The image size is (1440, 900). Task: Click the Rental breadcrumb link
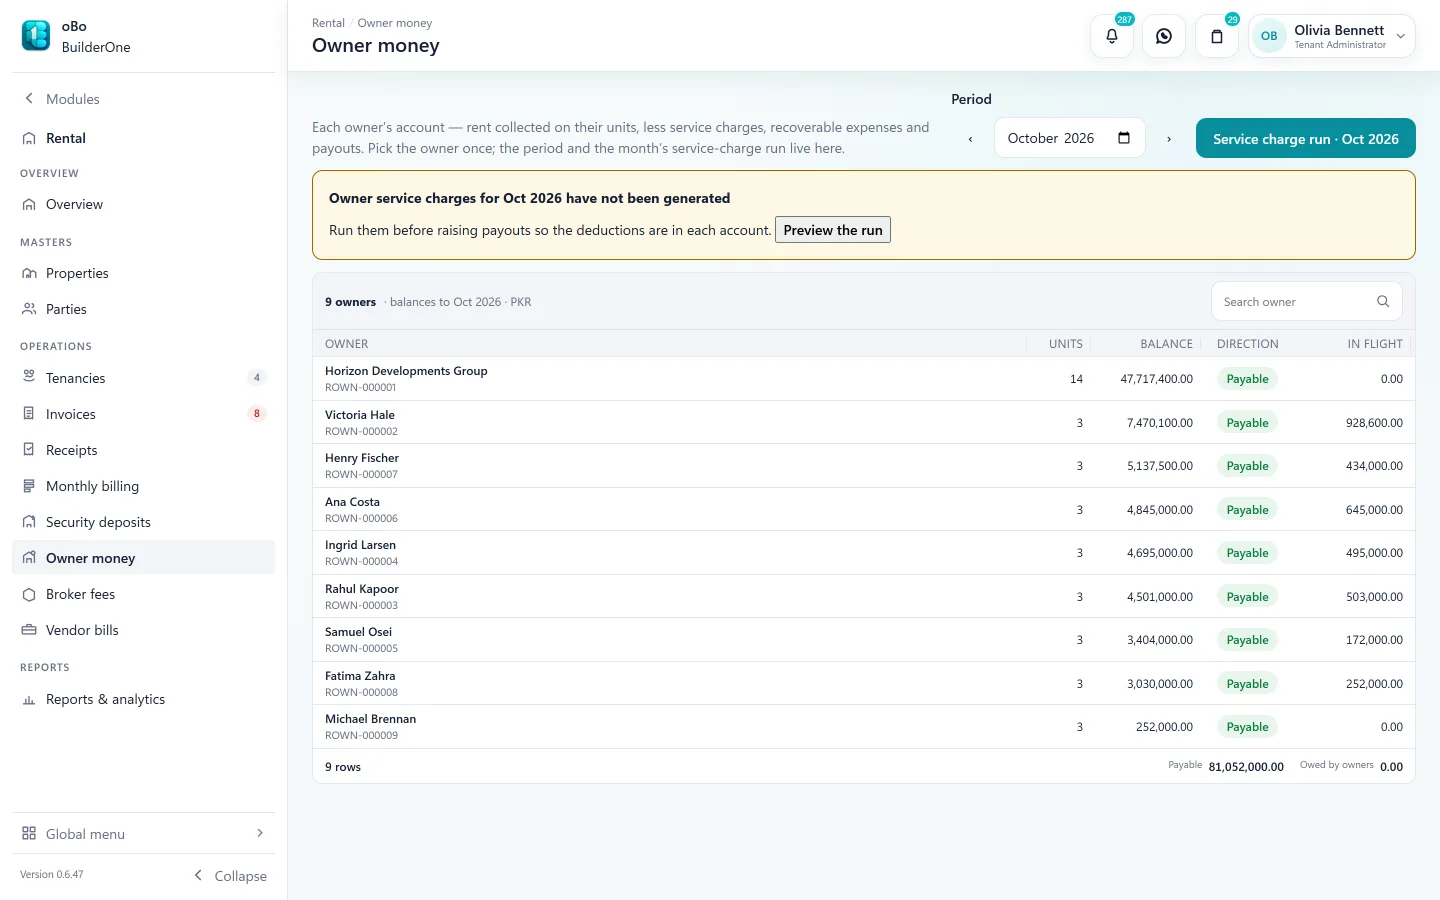point(328,23)
